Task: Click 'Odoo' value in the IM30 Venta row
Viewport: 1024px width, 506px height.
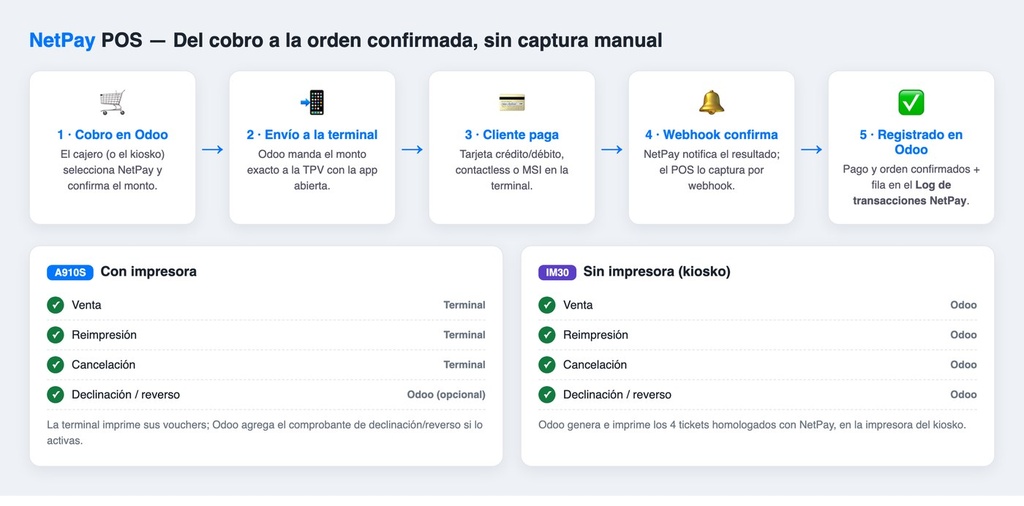Action: tap(963, 305)
